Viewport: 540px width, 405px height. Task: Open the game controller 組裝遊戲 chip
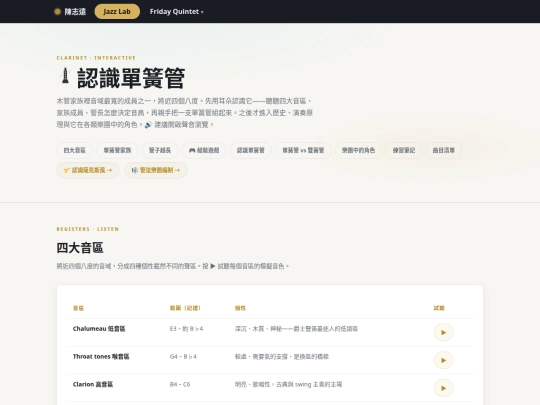[x=204, y=150]
